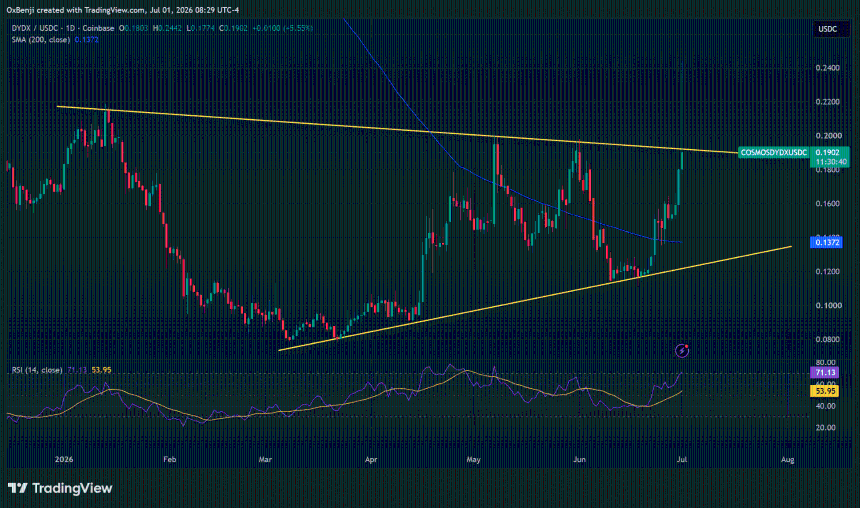Click the 0.1600 price axis label
The image size is (860, 508).
point(827,204)
